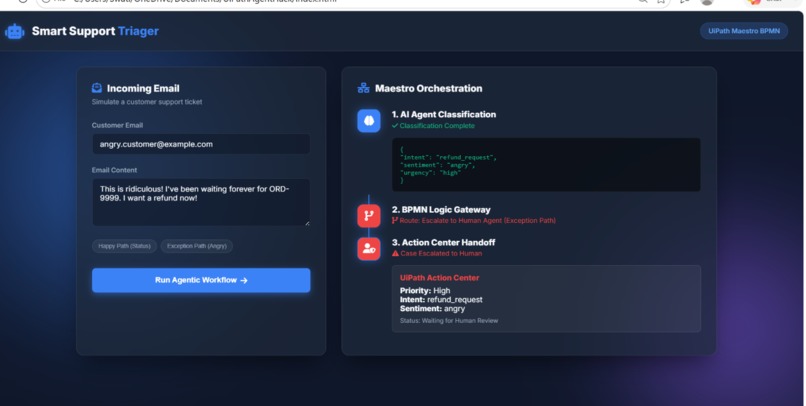Click '3. Action Center Handoff' step title
Viewport: 806px width, 406px height.
(443, 243)
